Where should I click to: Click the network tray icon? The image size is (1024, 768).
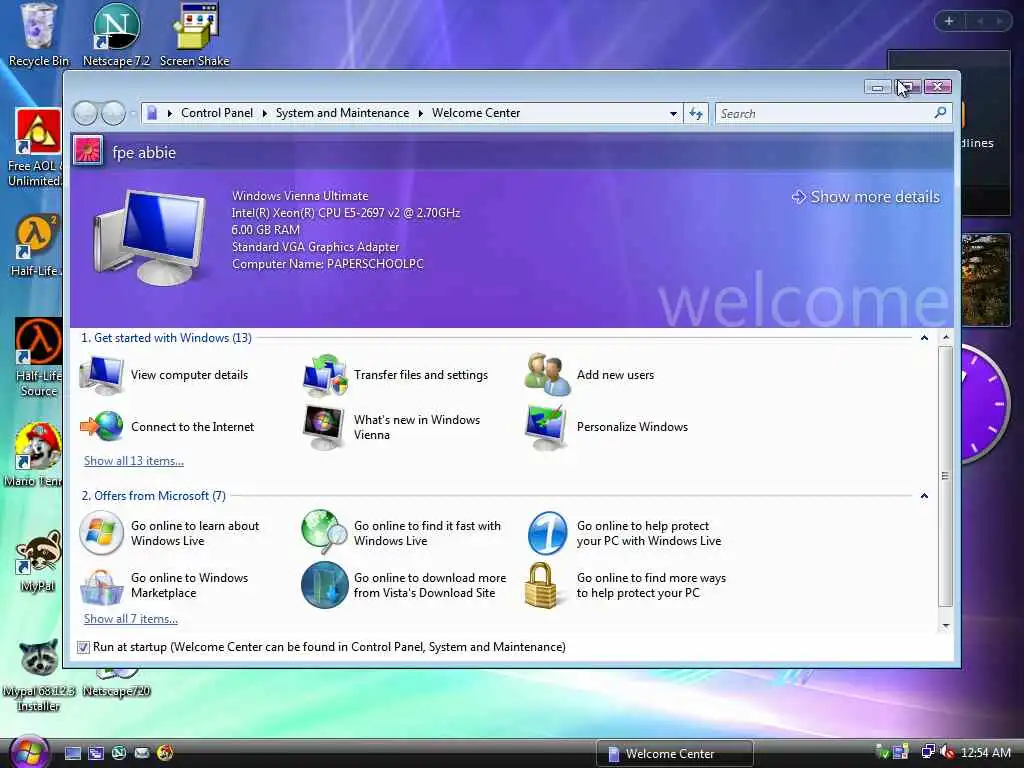tap(927, 752)
